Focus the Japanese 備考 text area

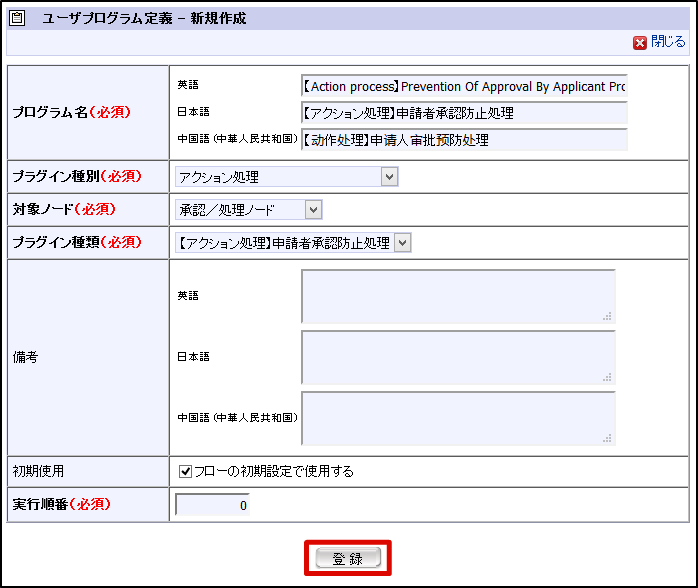point(457,357)
